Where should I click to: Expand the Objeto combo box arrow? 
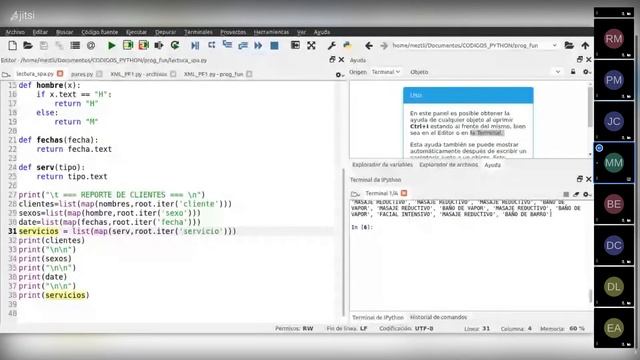tap(558, 72)
